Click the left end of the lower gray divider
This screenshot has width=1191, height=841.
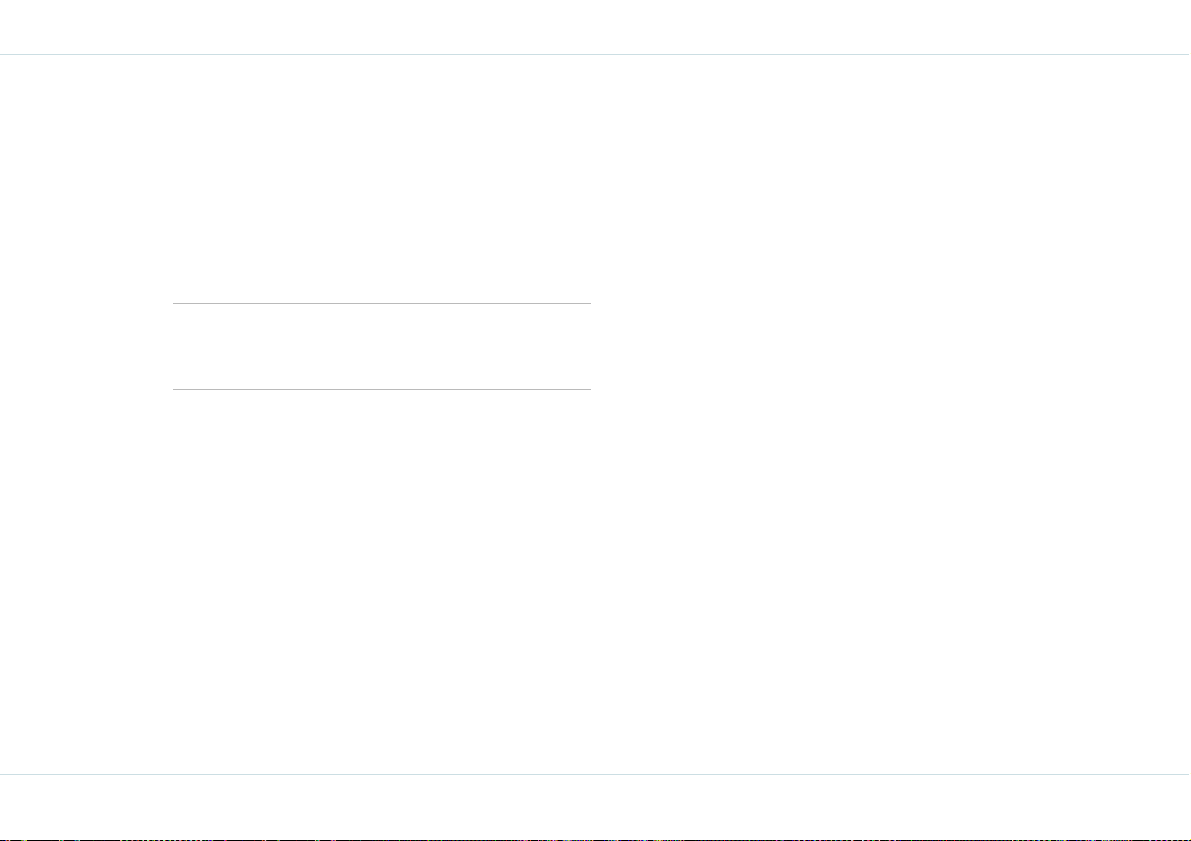click(x=176, y=389)
